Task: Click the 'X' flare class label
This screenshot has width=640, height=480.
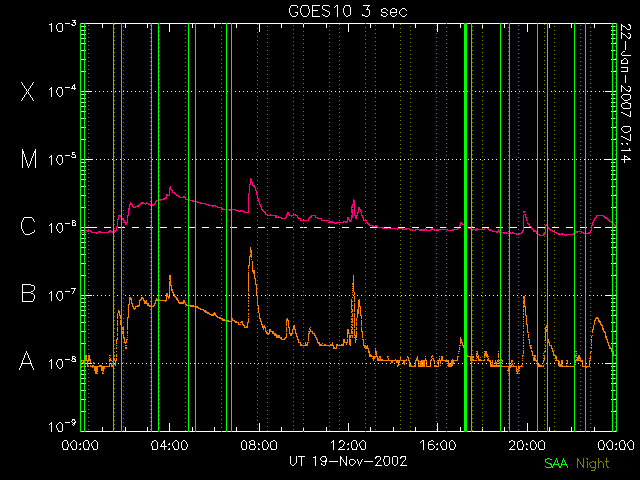Action: [x=27, y=91]
